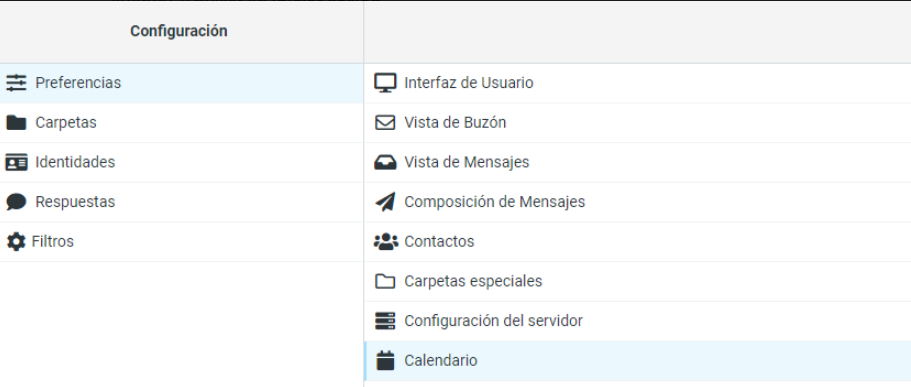Go to Respuestas settings

[x=182, y=202]
